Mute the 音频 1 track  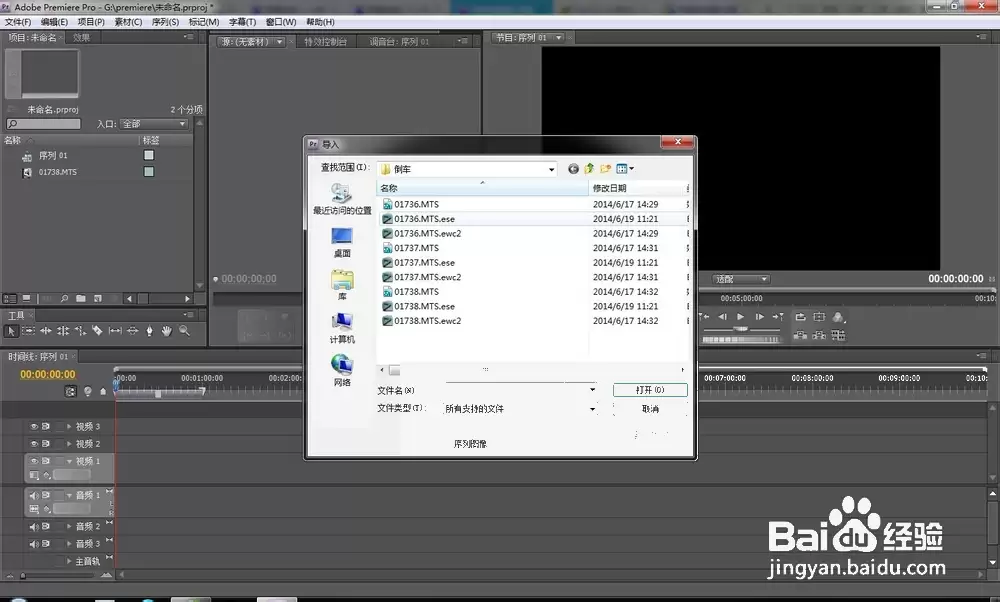(x=34, y=495)
